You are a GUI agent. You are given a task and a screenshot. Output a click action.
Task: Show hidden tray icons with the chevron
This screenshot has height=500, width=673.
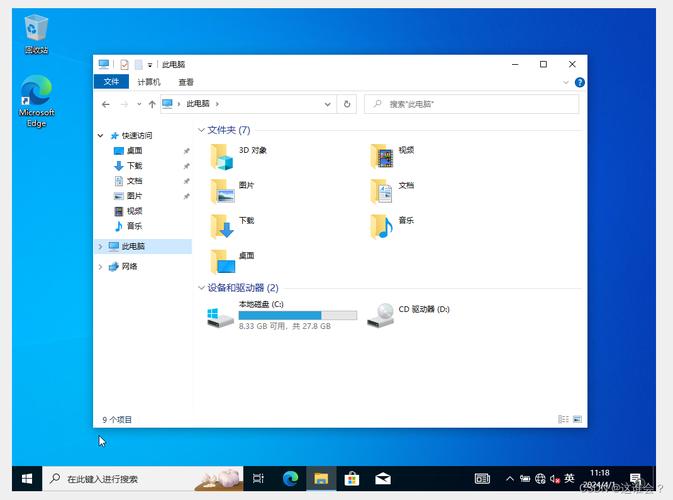pyautogui.click(x=509, y=479)
